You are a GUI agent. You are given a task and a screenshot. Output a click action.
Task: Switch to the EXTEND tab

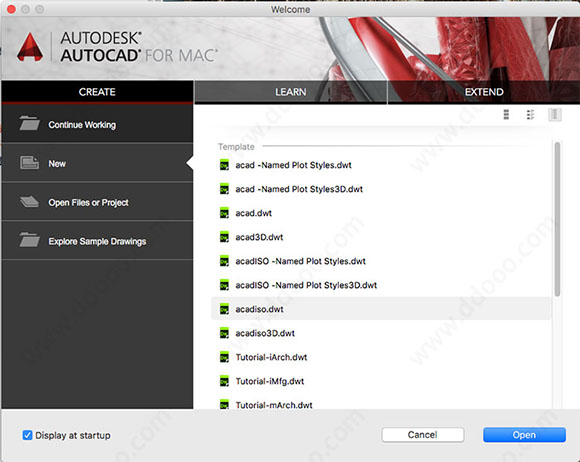pos(483,92)
